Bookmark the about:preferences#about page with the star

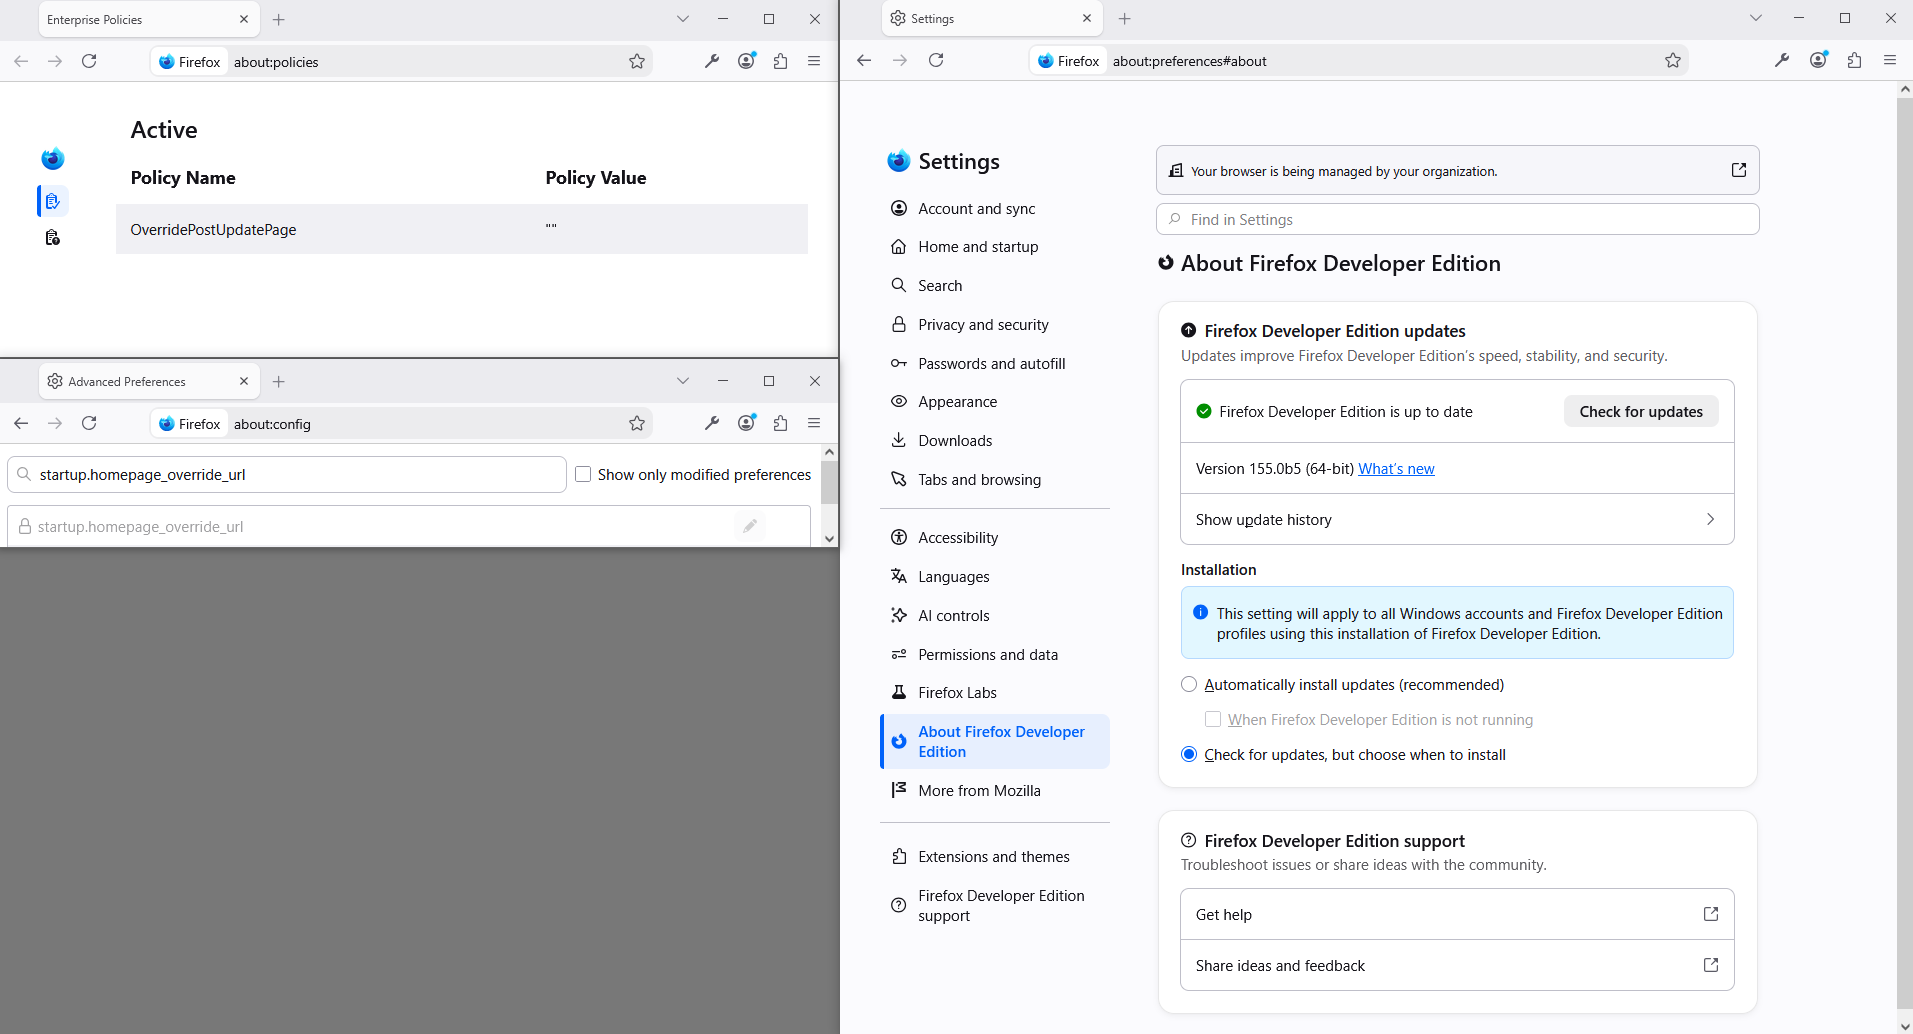pyautogui.click(x=1673, y=60)
